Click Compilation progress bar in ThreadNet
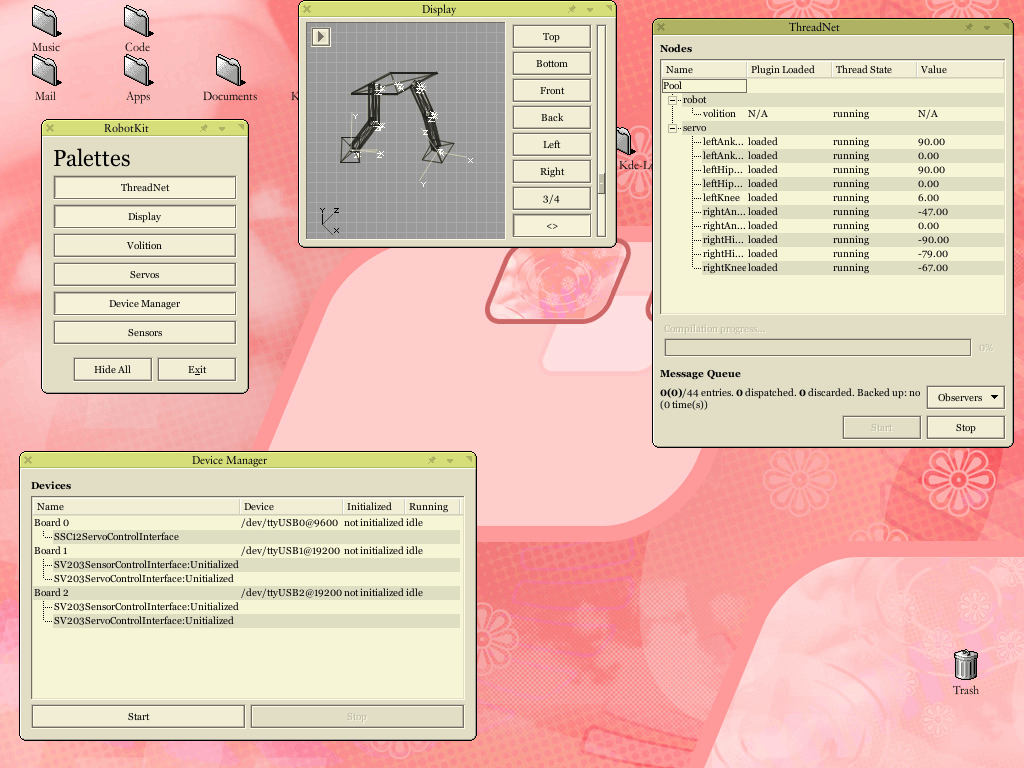The image size is (1024, 768). click(818, 347)
